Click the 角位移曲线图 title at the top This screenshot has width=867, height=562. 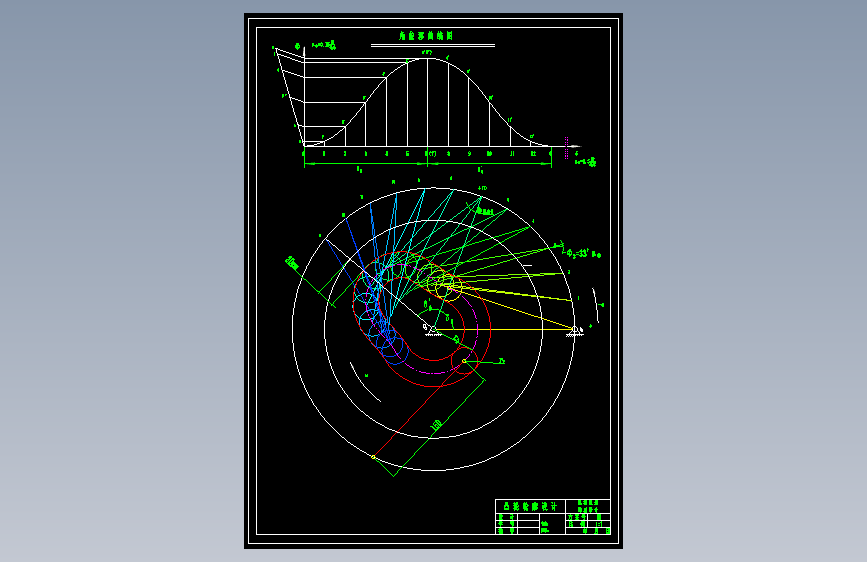(x=426, y=36)
